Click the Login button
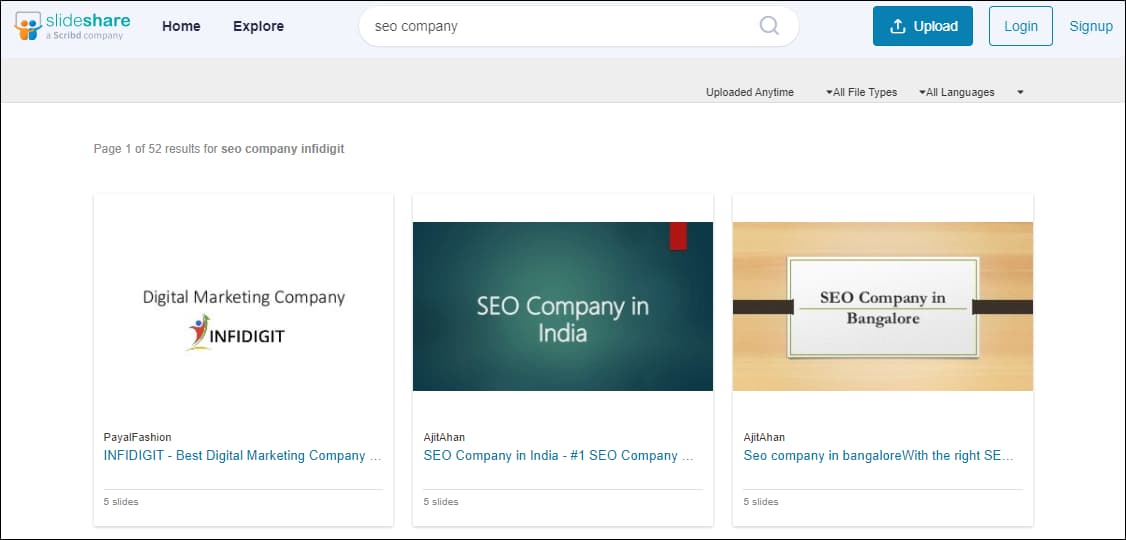 tap(1020, 26)
